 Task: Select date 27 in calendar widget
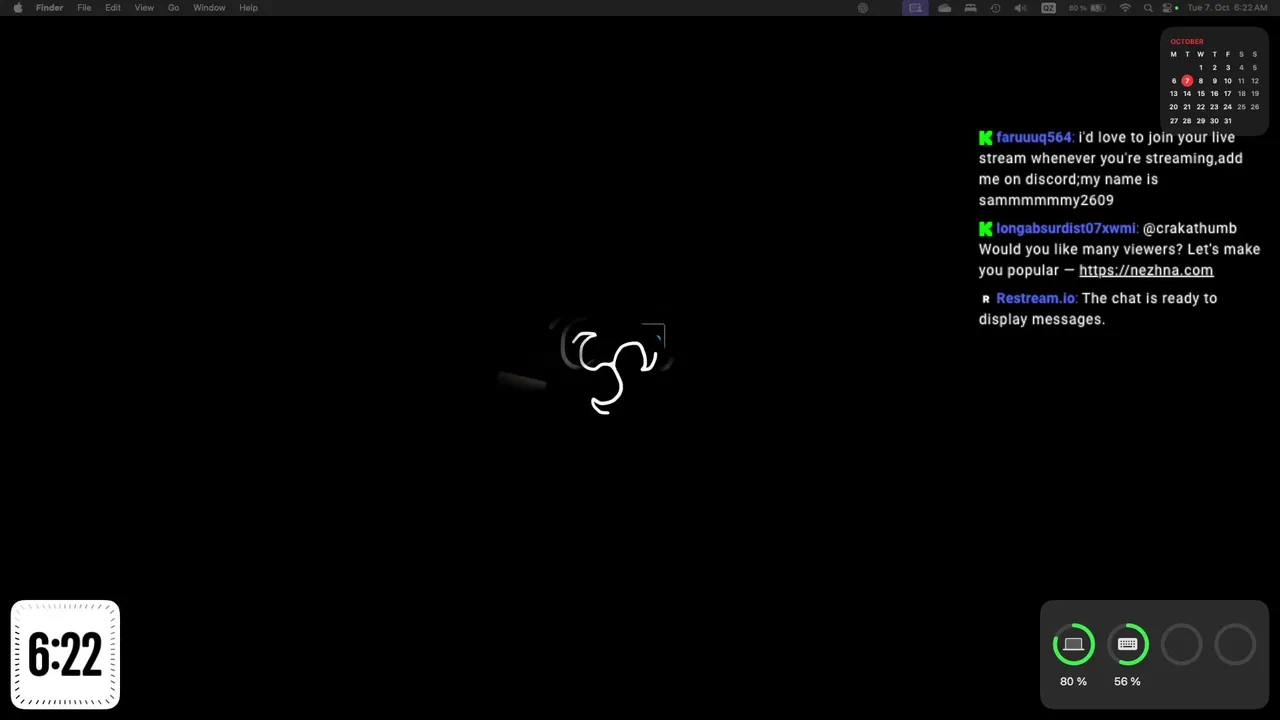pos(1174,121)
